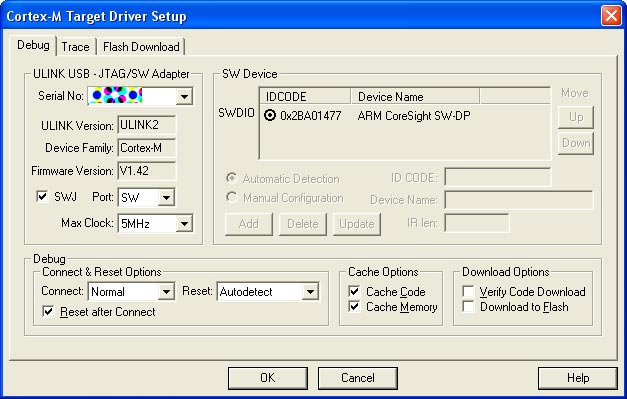Enable Download to Flash
Screen dimensions: 627x399
468,307
